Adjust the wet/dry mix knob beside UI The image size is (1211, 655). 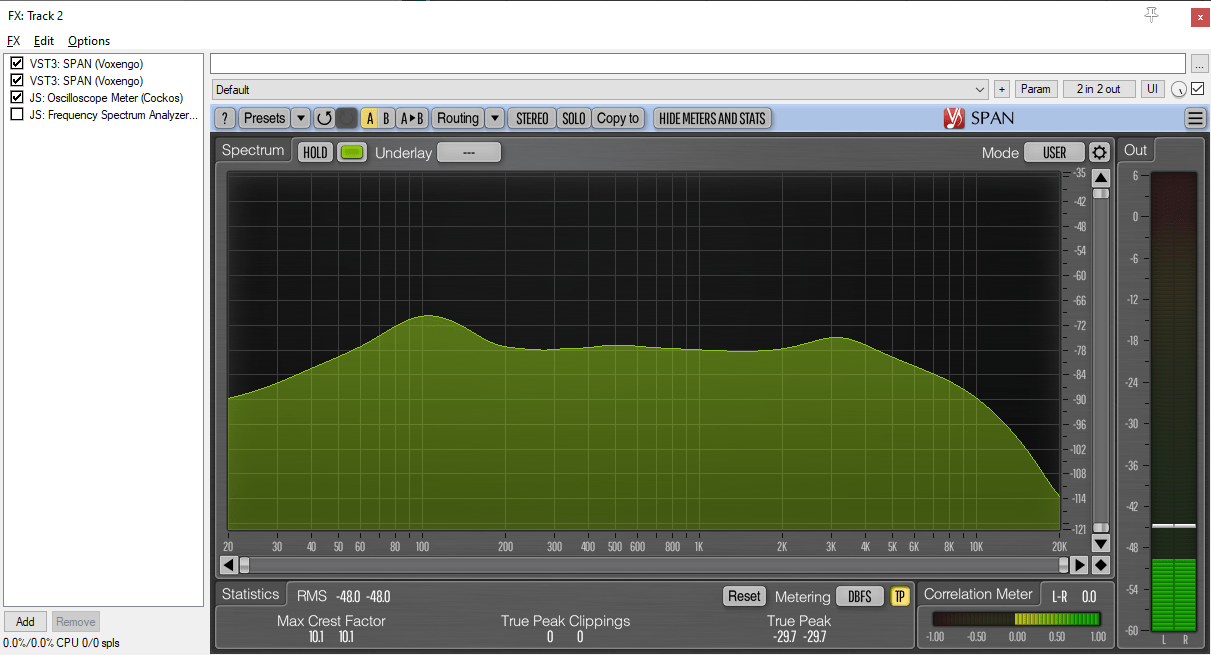coord(1179,89)
